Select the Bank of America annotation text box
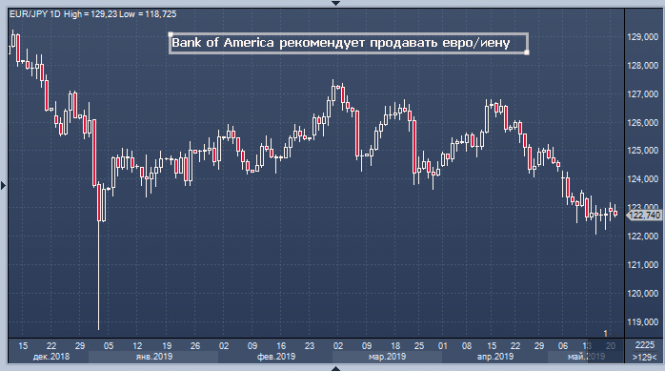Image resolution: width=665 pixels, height=371 pixels. (x=349, y=43)
